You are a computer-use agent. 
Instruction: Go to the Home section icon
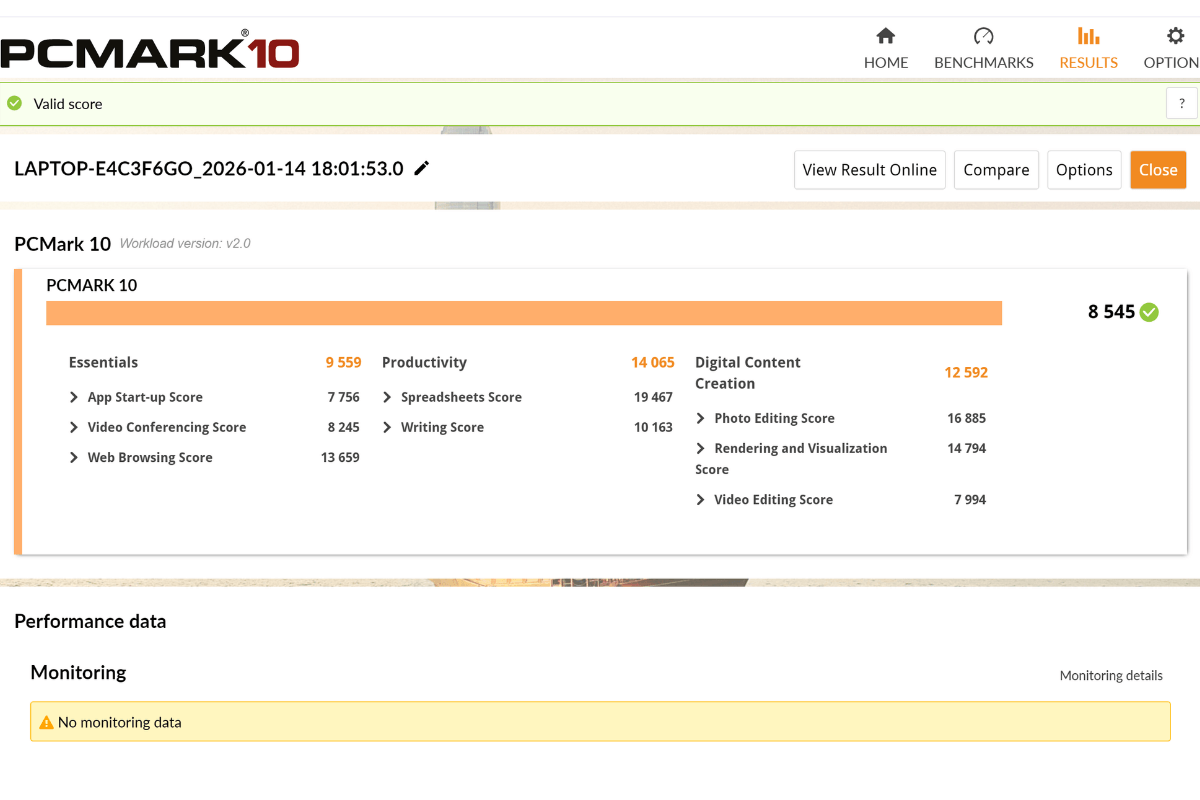[x=886, y=36]
